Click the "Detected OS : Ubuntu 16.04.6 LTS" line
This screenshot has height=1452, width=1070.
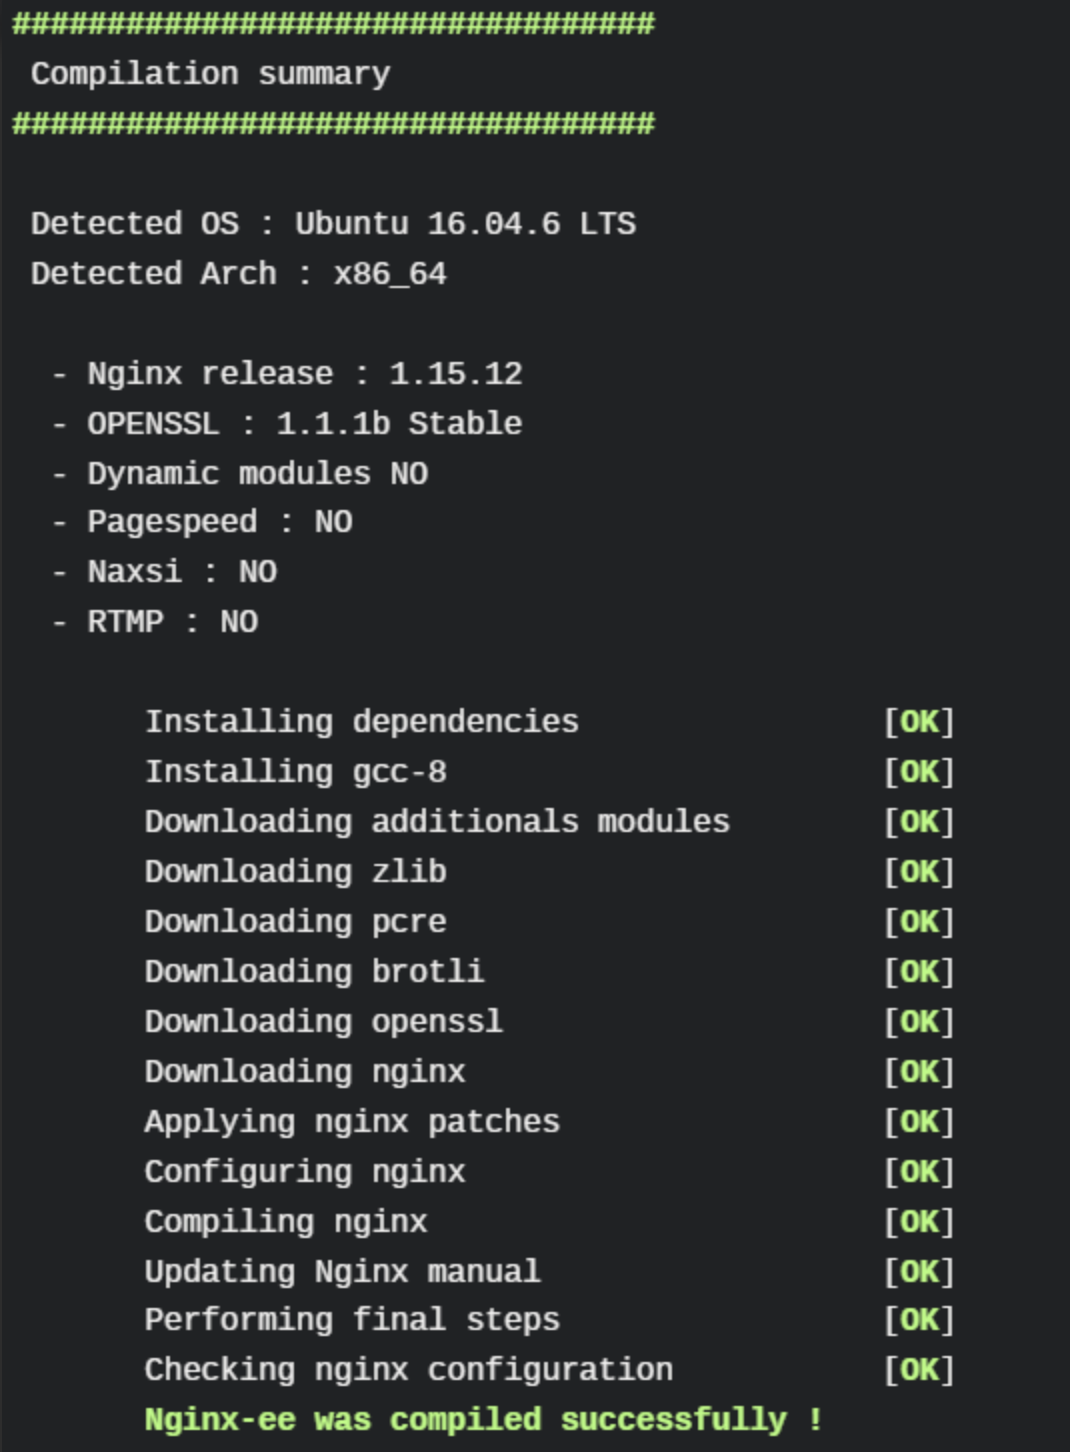point(333,223)
